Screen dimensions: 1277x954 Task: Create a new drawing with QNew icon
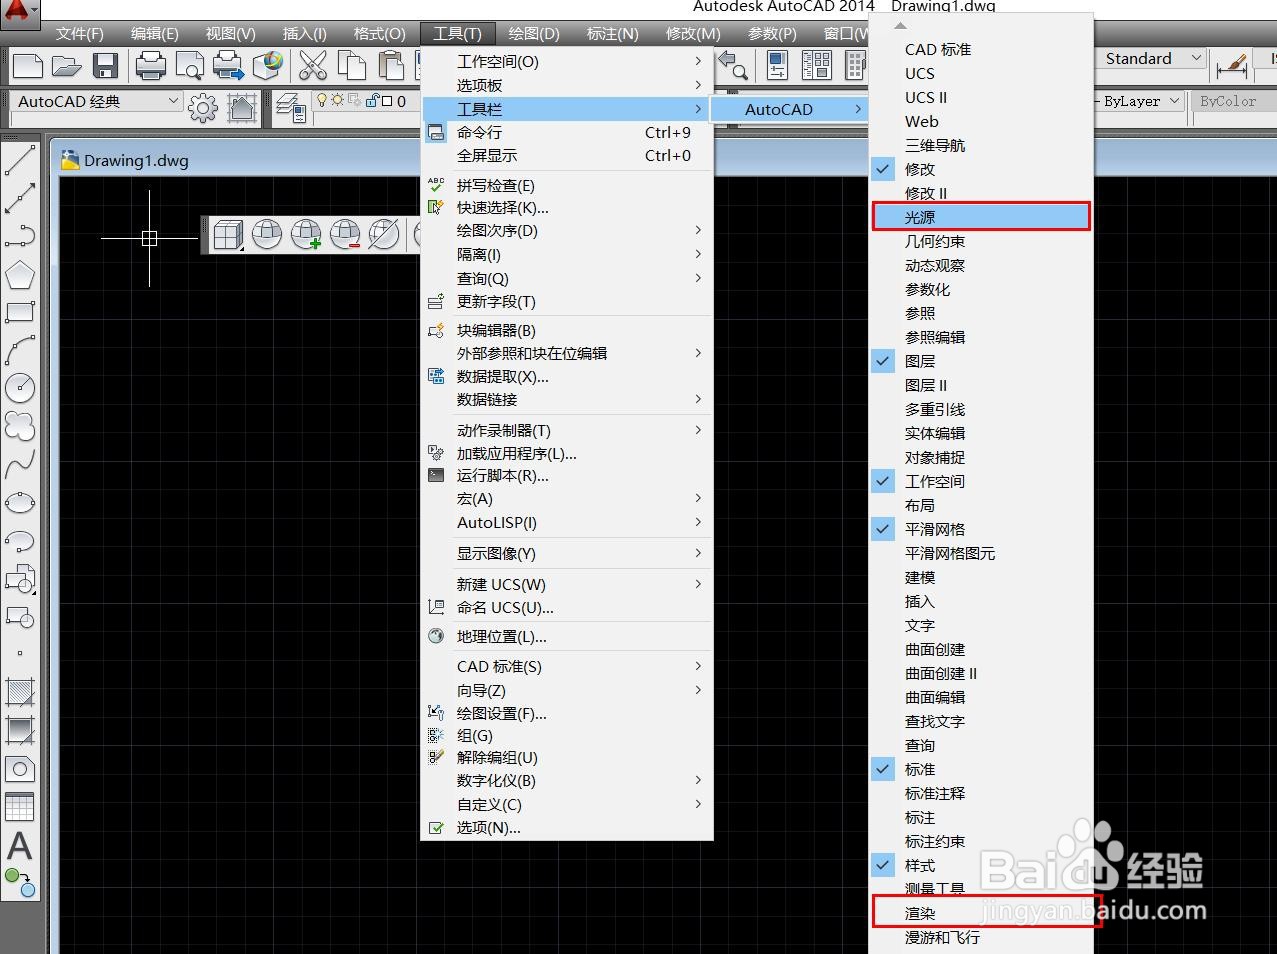point(27,66)
